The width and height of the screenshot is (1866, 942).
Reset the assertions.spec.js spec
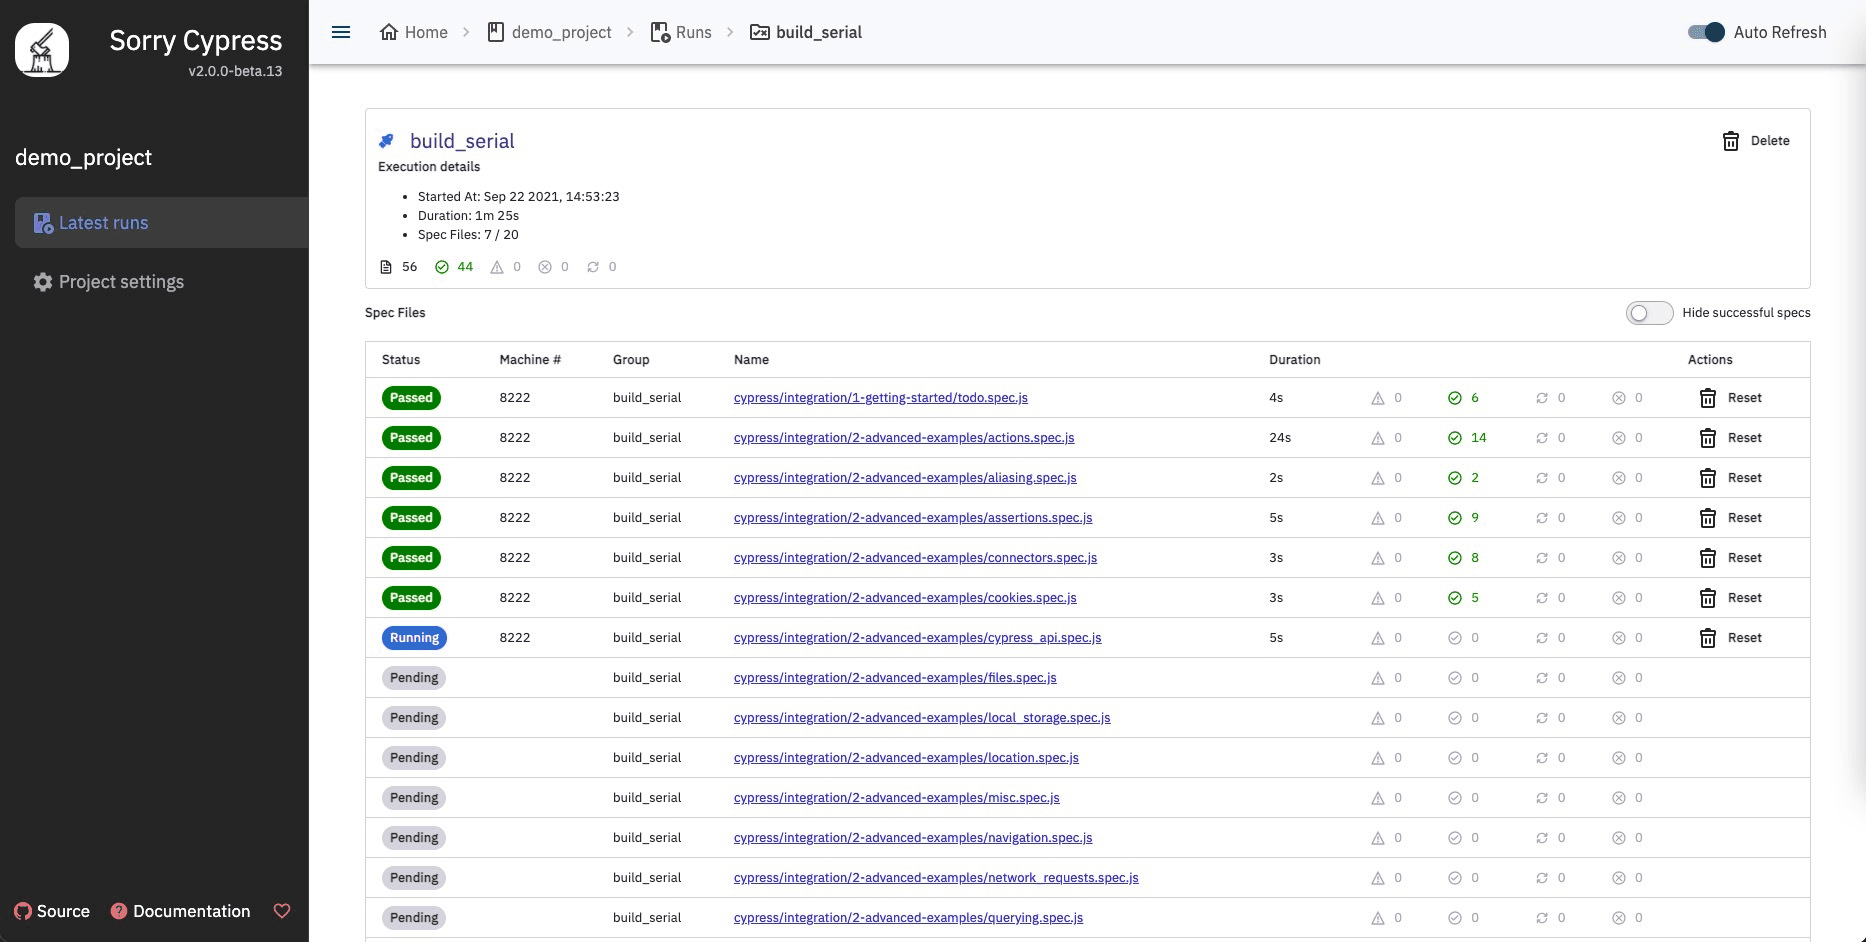click(1731, 518)
